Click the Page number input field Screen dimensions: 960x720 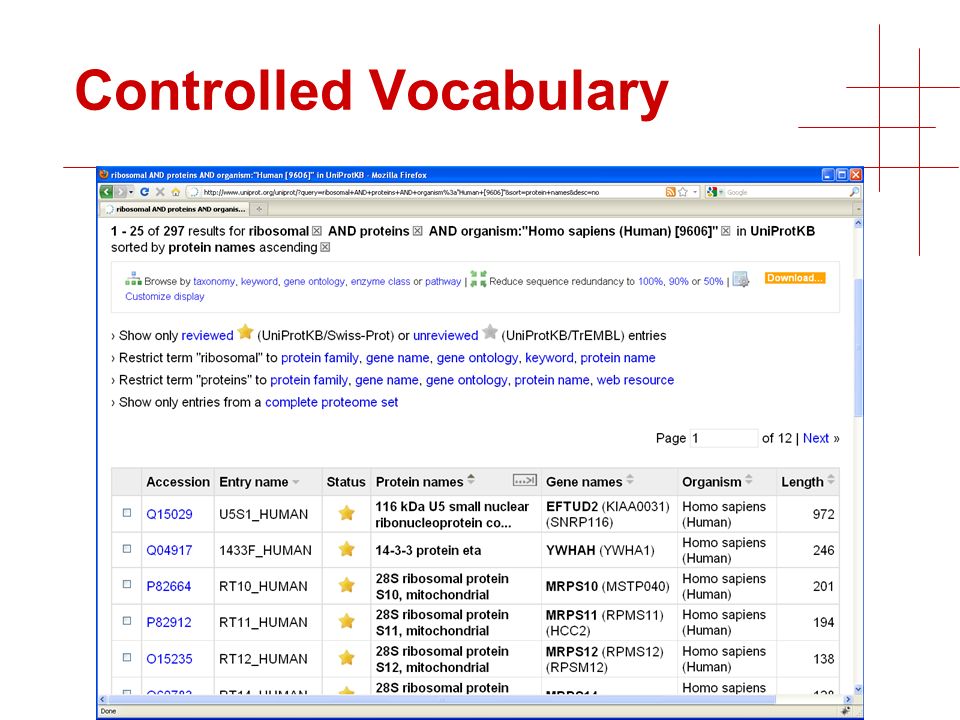click(x=723, y=438)
